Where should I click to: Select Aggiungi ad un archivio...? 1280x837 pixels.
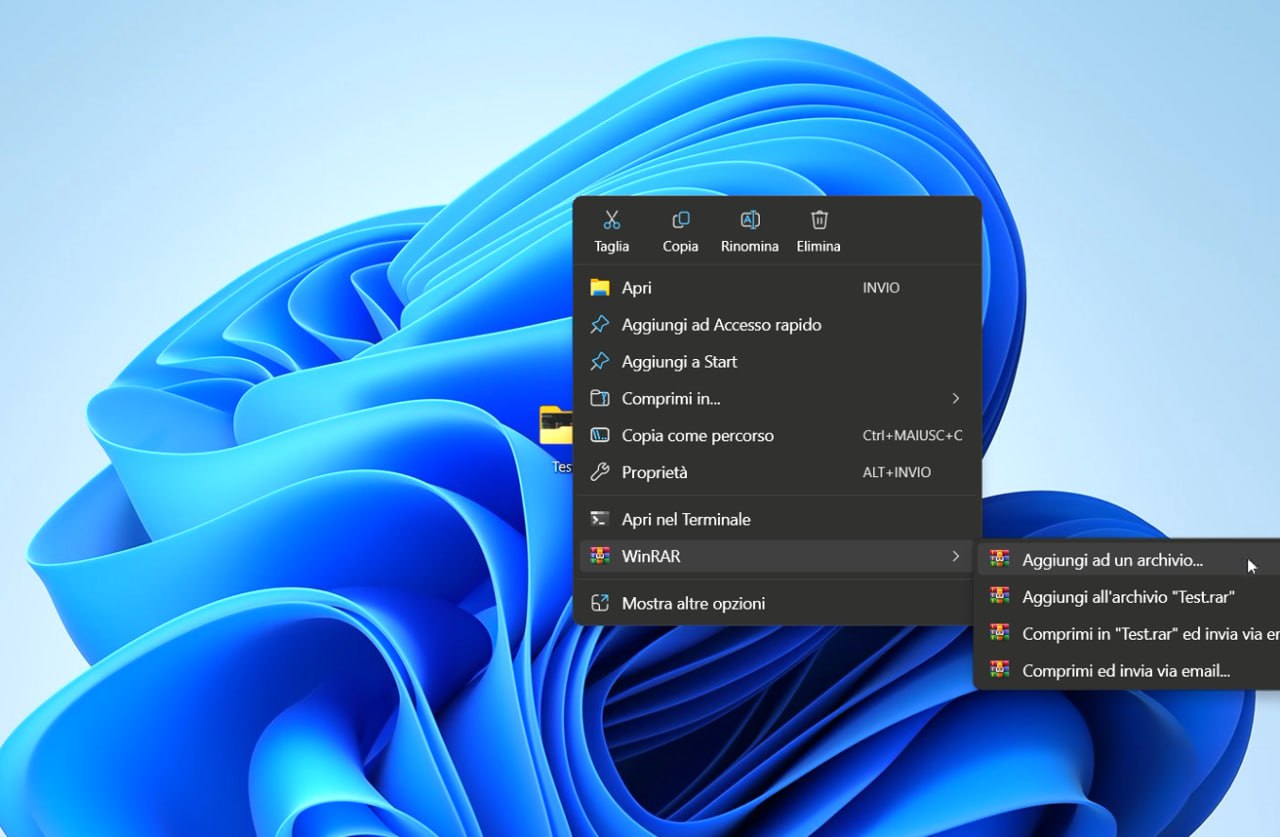click(x=1112, y=561)
